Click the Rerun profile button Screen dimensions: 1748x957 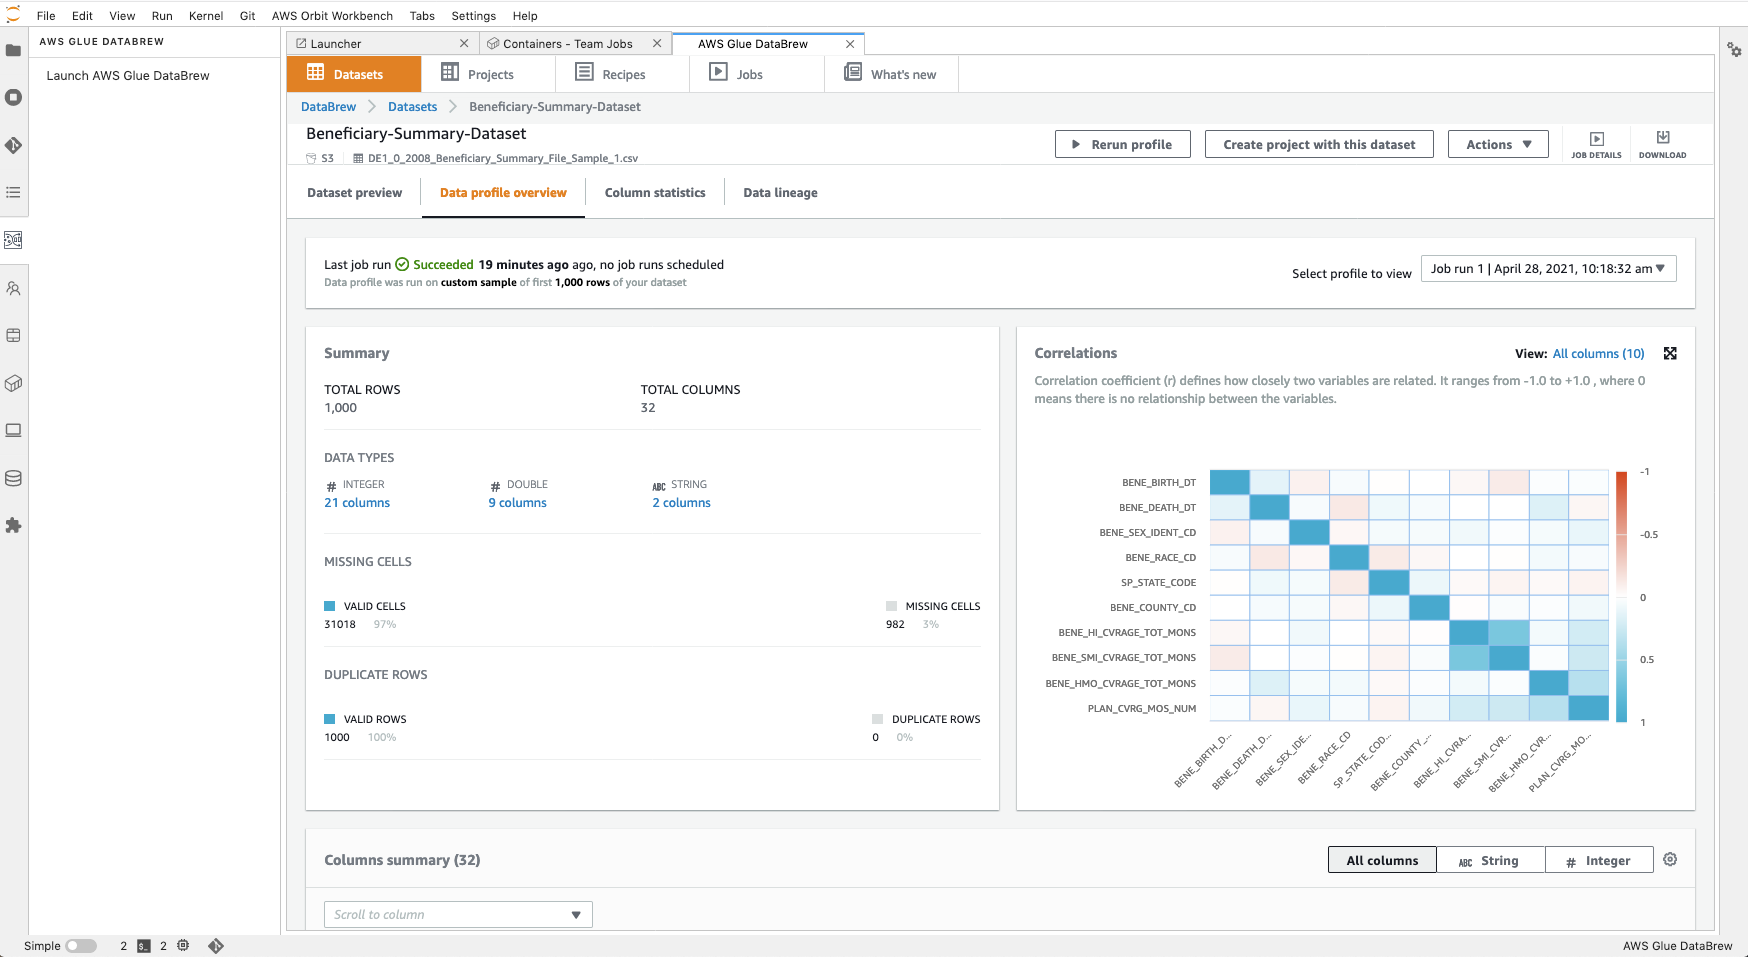[x=1122, y=144]
